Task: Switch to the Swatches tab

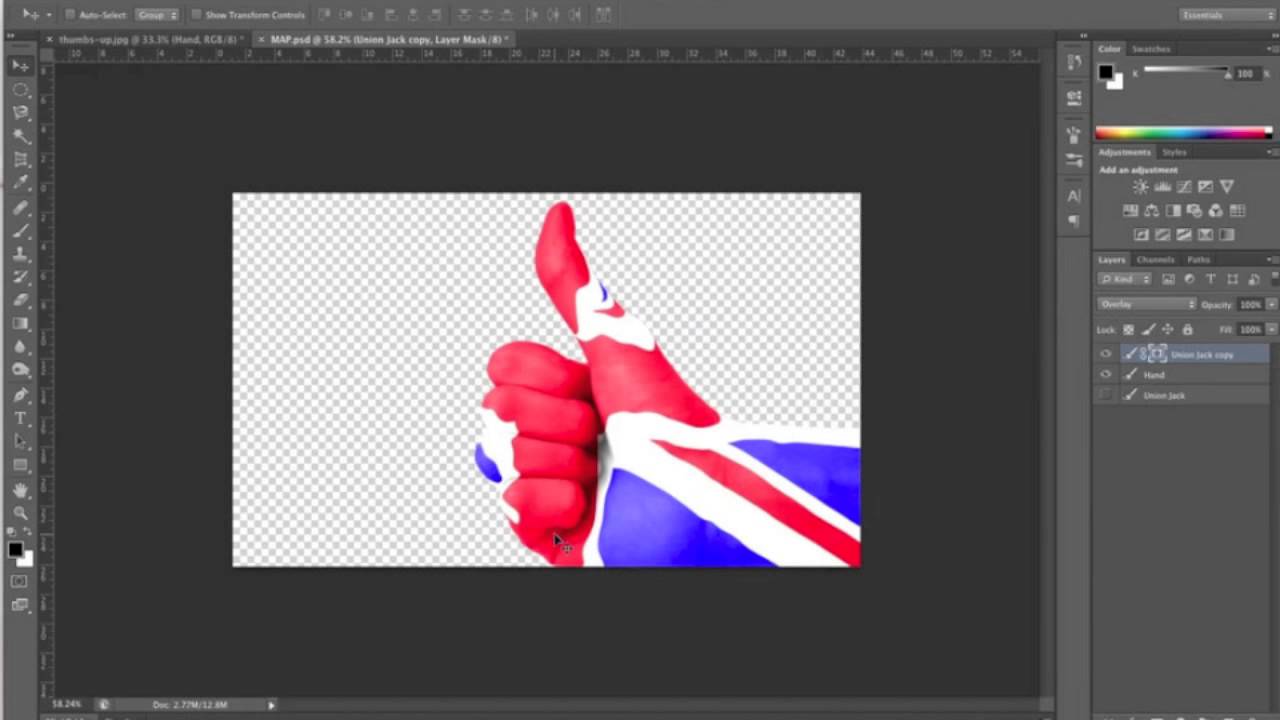Action: [x=1151, y=49]
